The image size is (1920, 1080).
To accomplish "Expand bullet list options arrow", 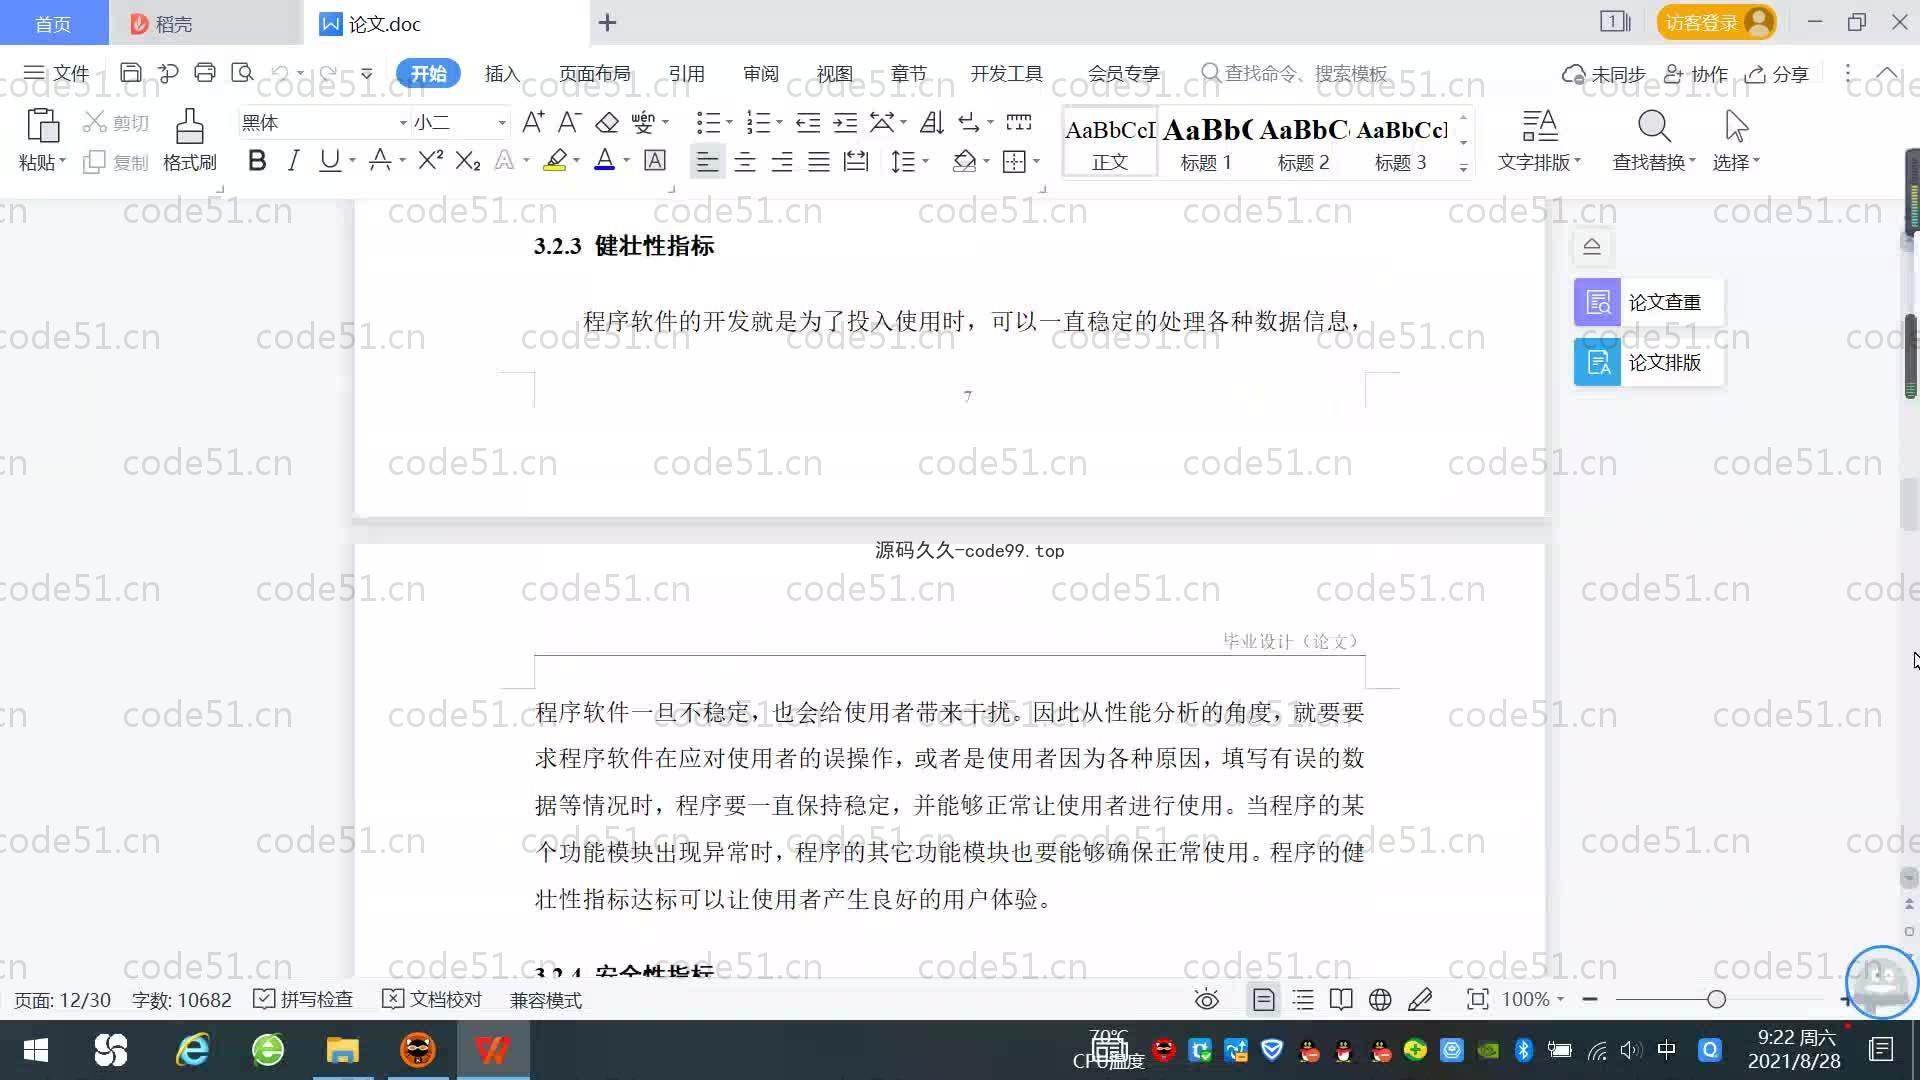I will pos(729,123).
